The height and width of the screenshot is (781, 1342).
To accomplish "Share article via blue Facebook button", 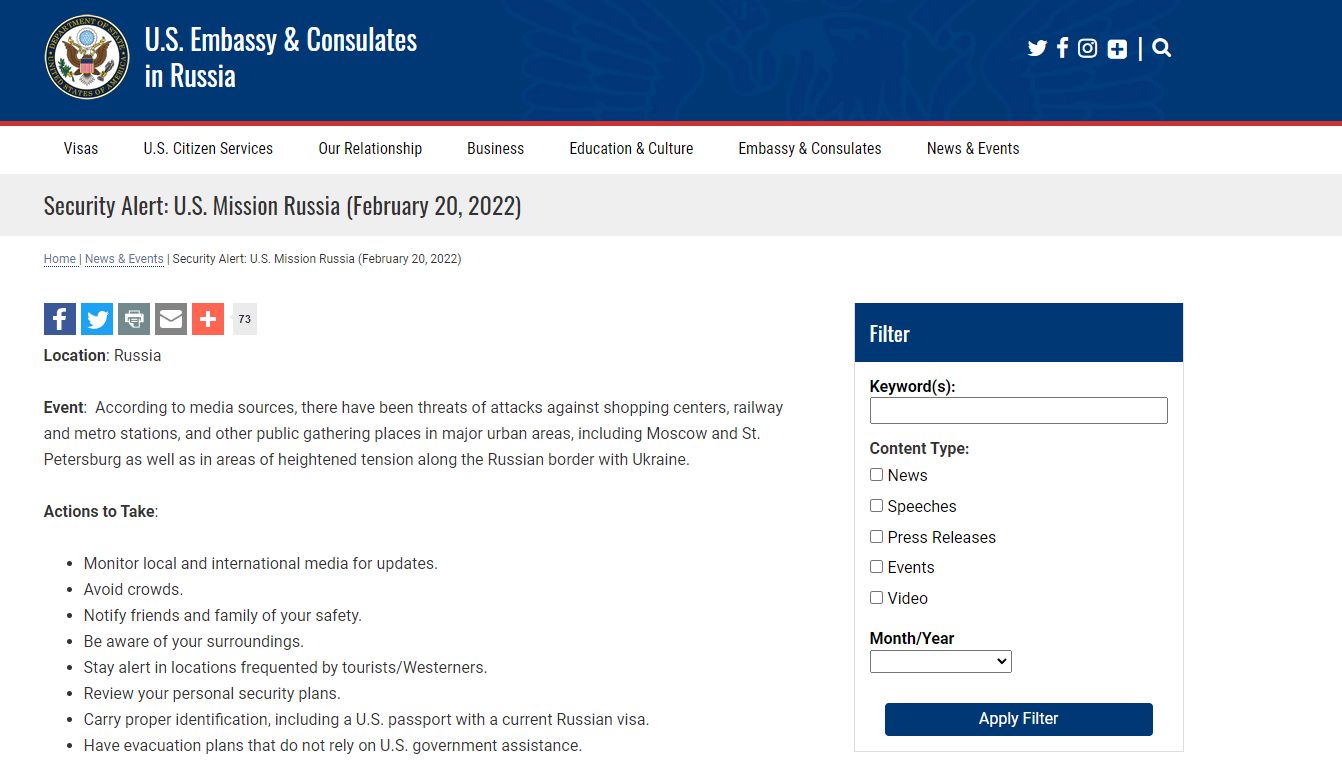I will (x=60, y=319).
